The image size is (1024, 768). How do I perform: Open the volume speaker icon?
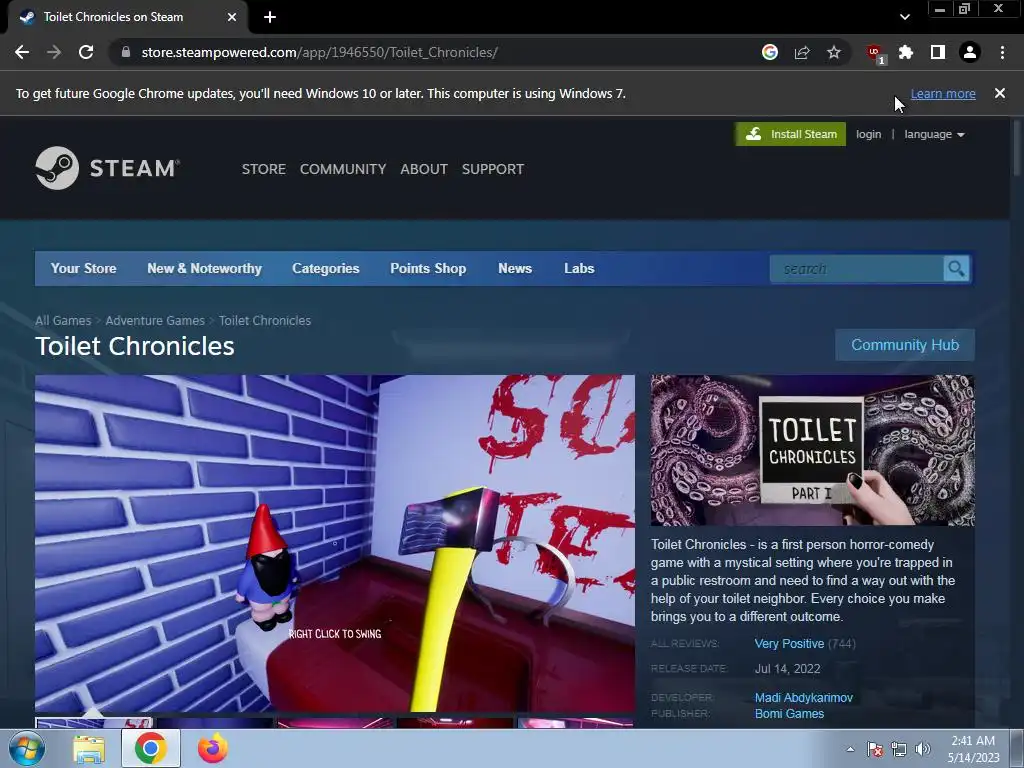pos(923,749)
